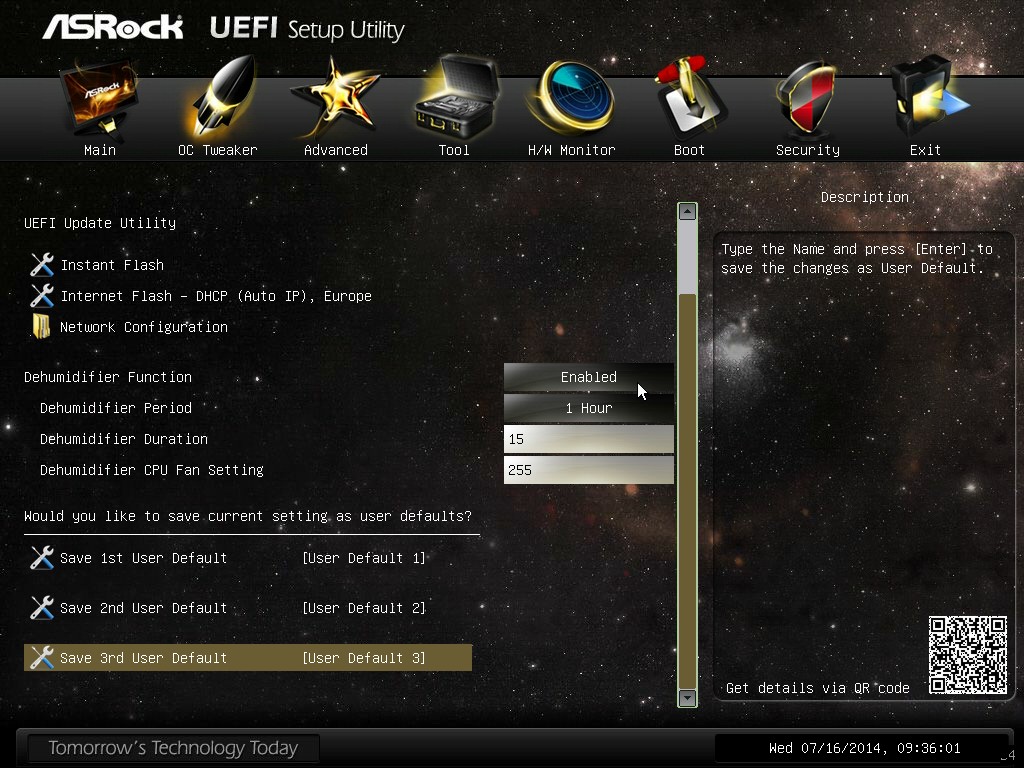Switch to the Exit tab label
This screenshot has width=1024, height=768.
(925, 150)
